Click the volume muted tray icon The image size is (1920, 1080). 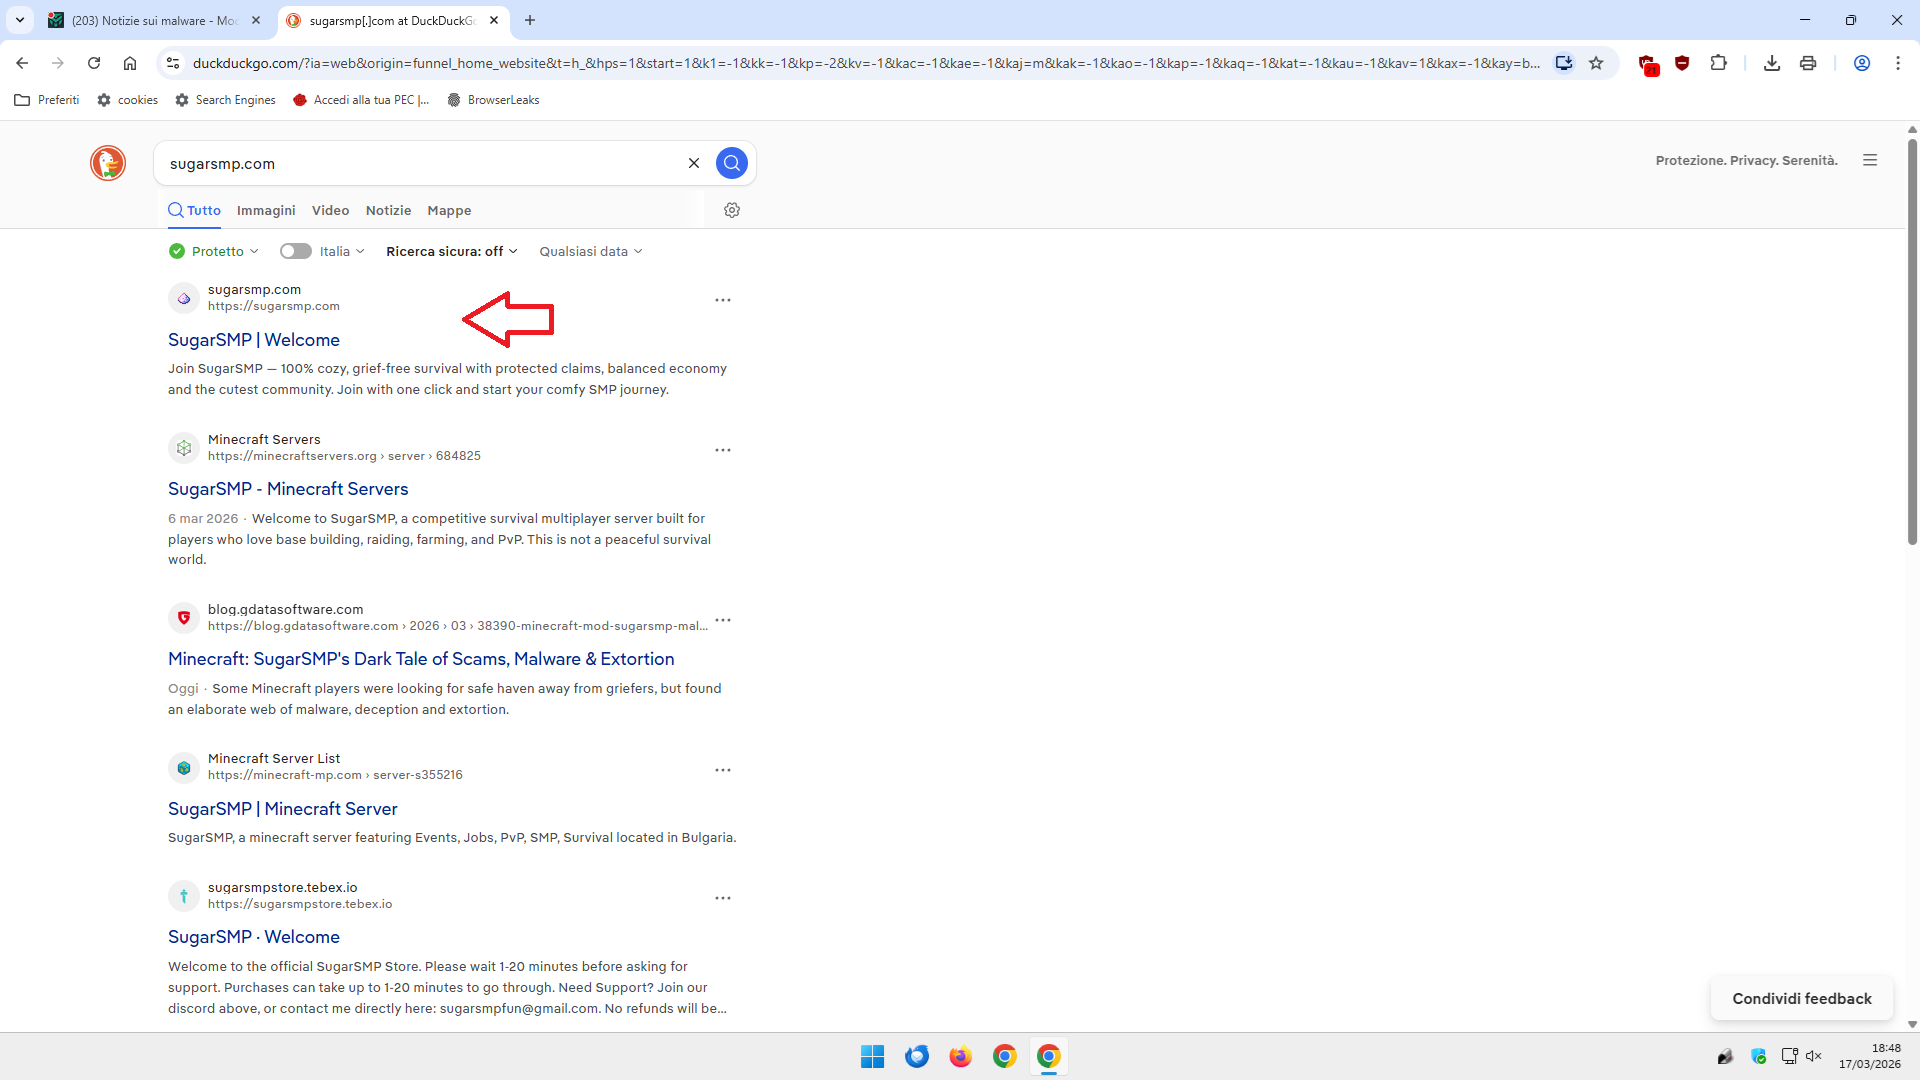coord(1814,1056)
